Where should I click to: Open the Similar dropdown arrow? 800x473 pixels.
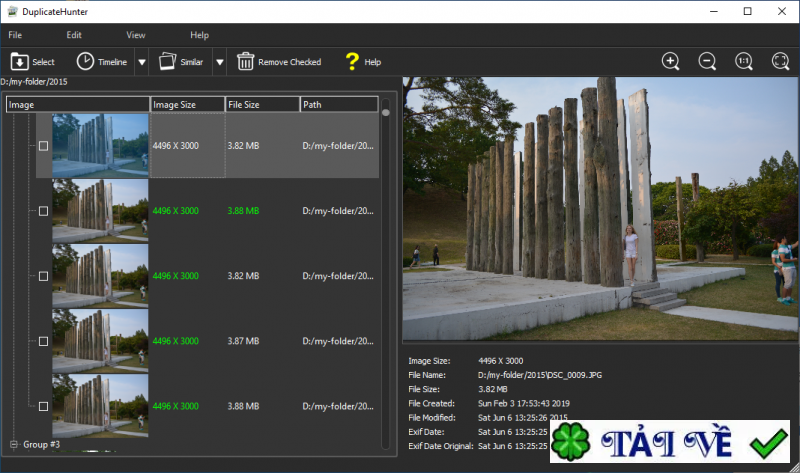coord(219,62)
